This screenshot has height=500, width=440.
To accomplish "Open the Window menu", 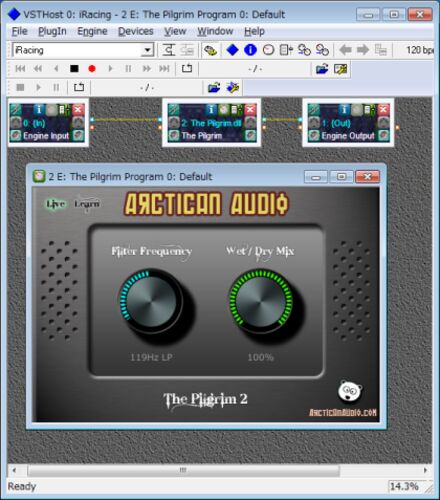I will 215,31.
